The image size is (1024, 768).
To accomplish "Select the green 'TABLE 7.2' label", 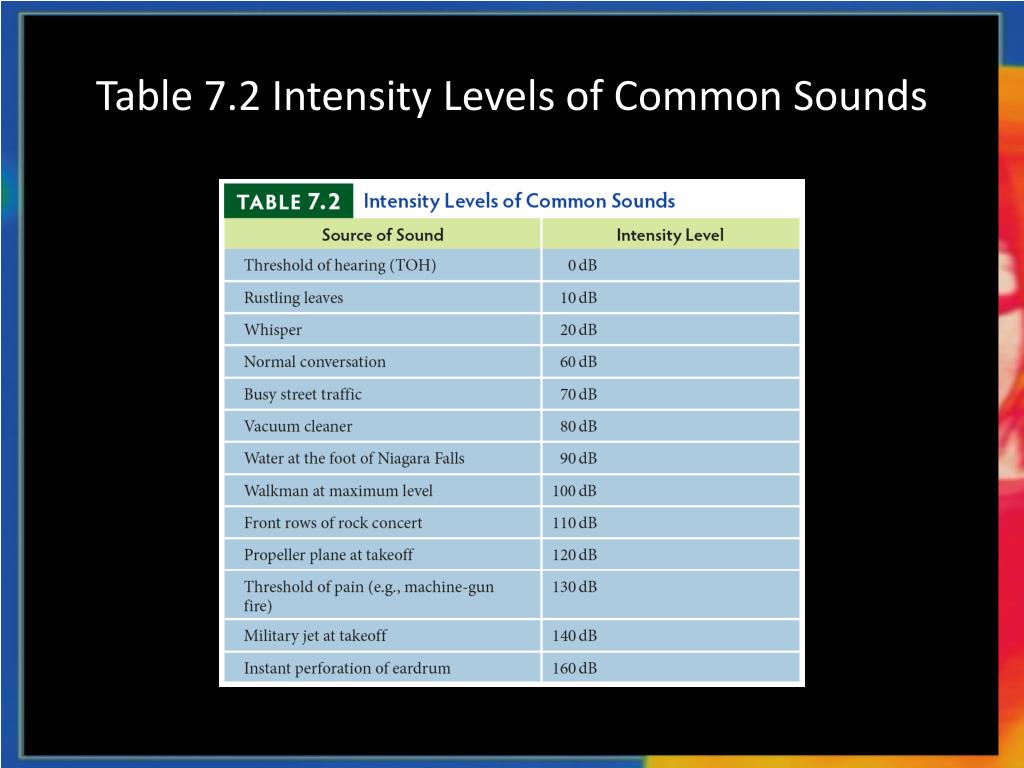I will (x=288, y=201).
